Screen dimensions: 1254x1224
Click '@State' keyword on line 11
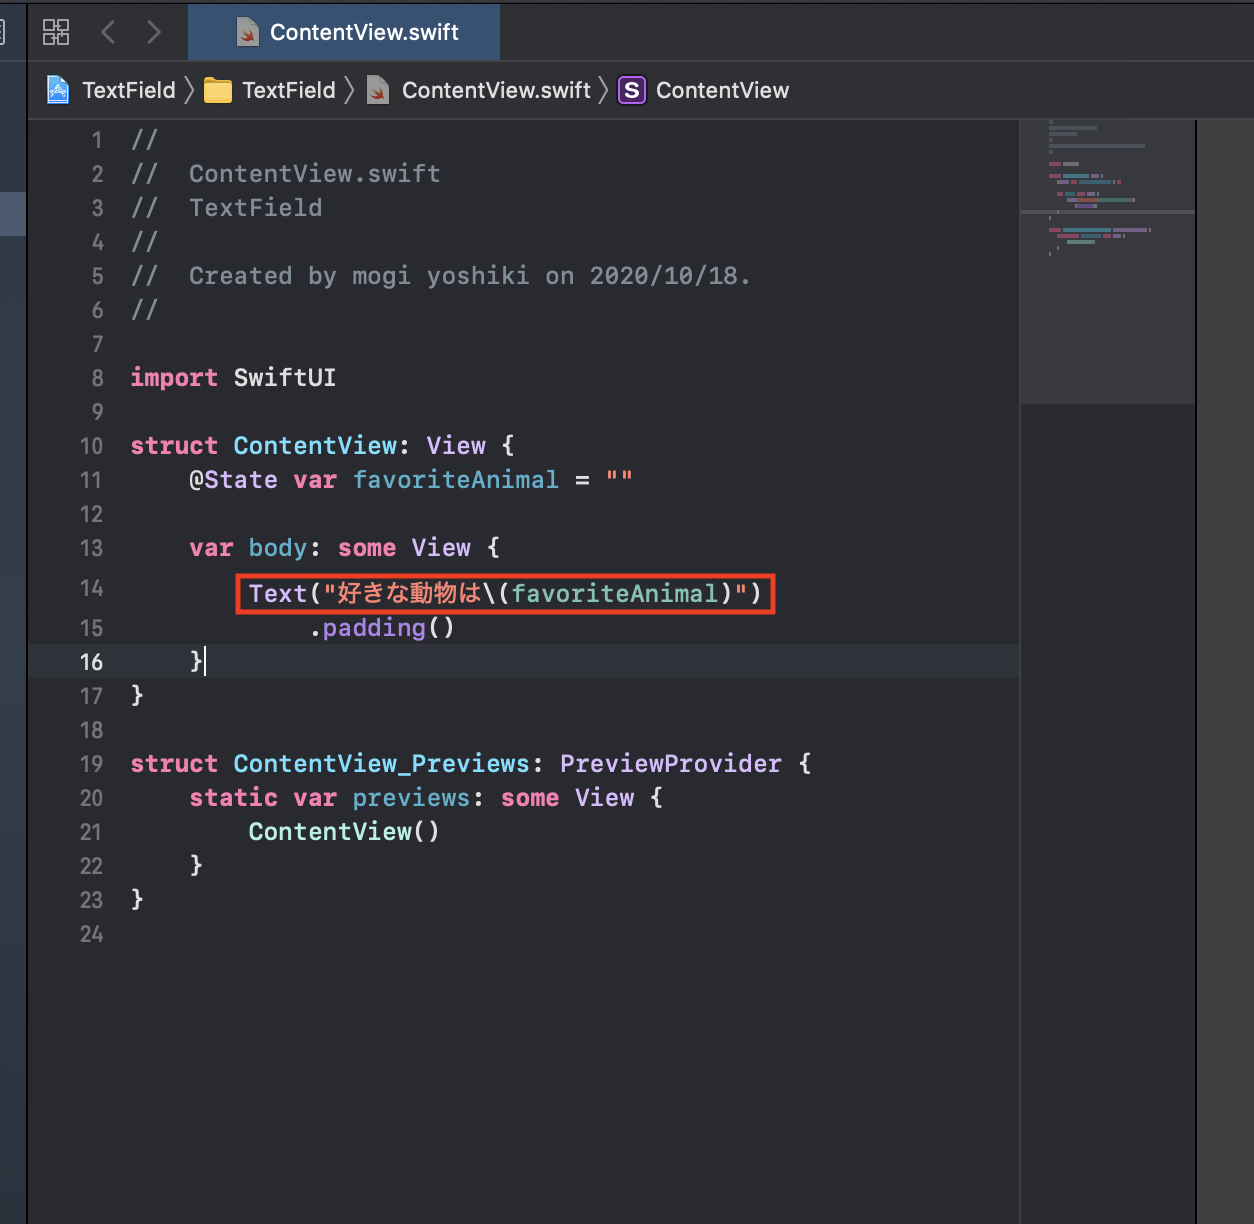tap(233, 480)
